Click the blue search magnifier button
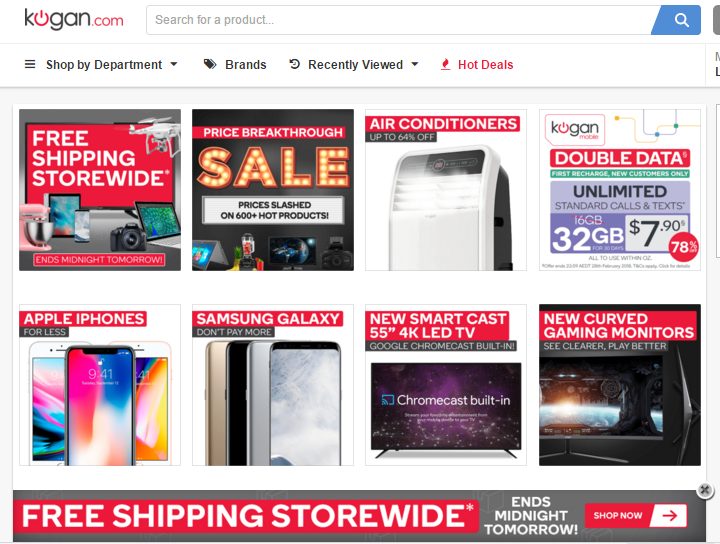 tap(677, 20)
